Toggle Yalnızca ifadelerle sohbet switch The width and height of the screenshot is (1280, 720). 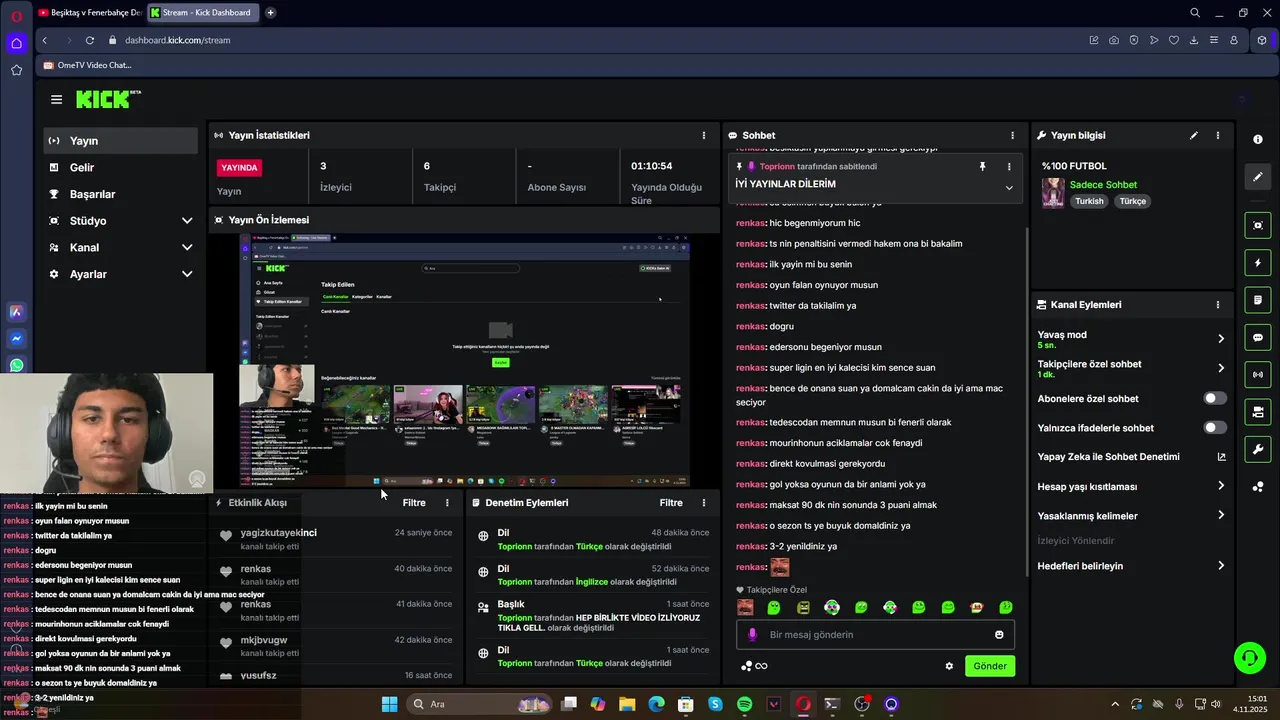click(x=1214, y=428)
